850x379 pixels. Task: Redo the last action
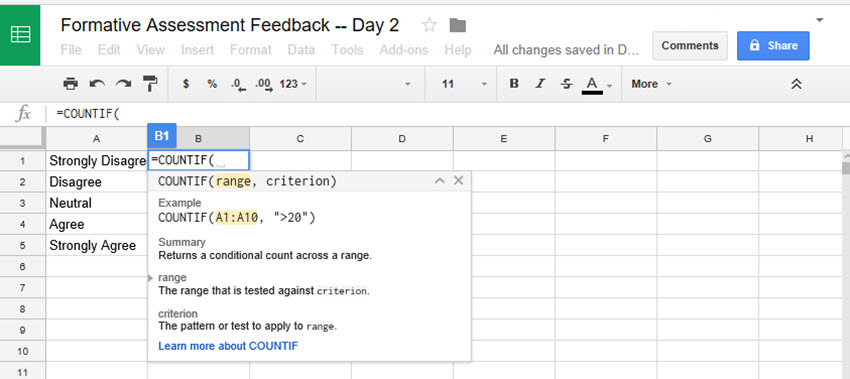pyautogui.click(x=124, y=83)
